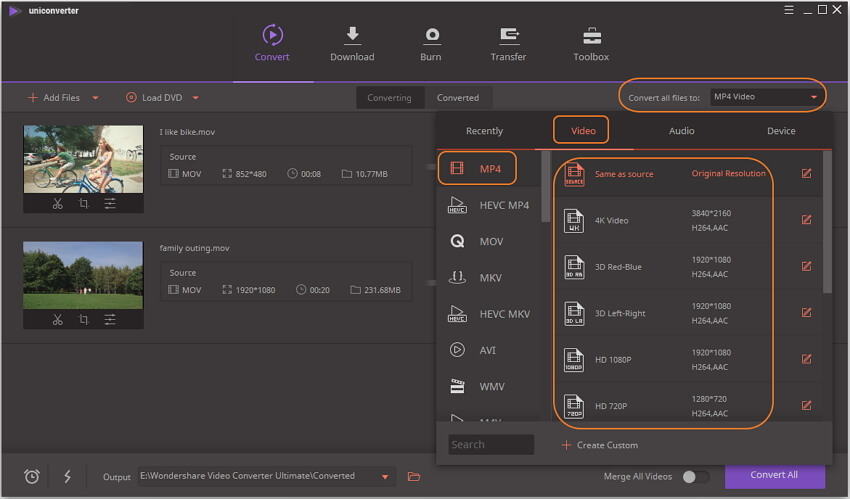The height and width of the screenshot is (499, 850).
Task: Open the schedule alarm clock icon
Action: [x=32, y=476]
